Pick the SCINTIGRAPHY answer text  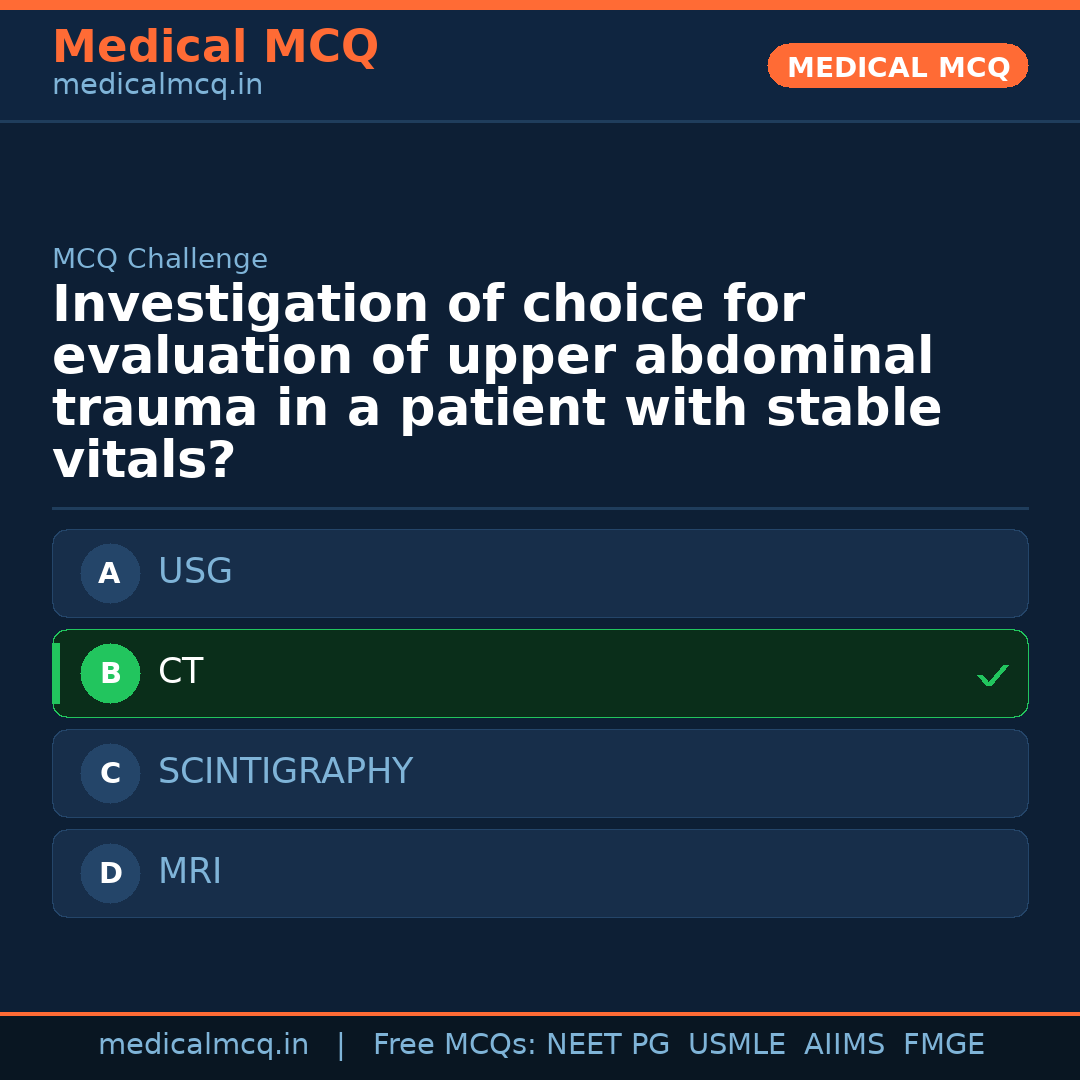click(x=285, y=772)
